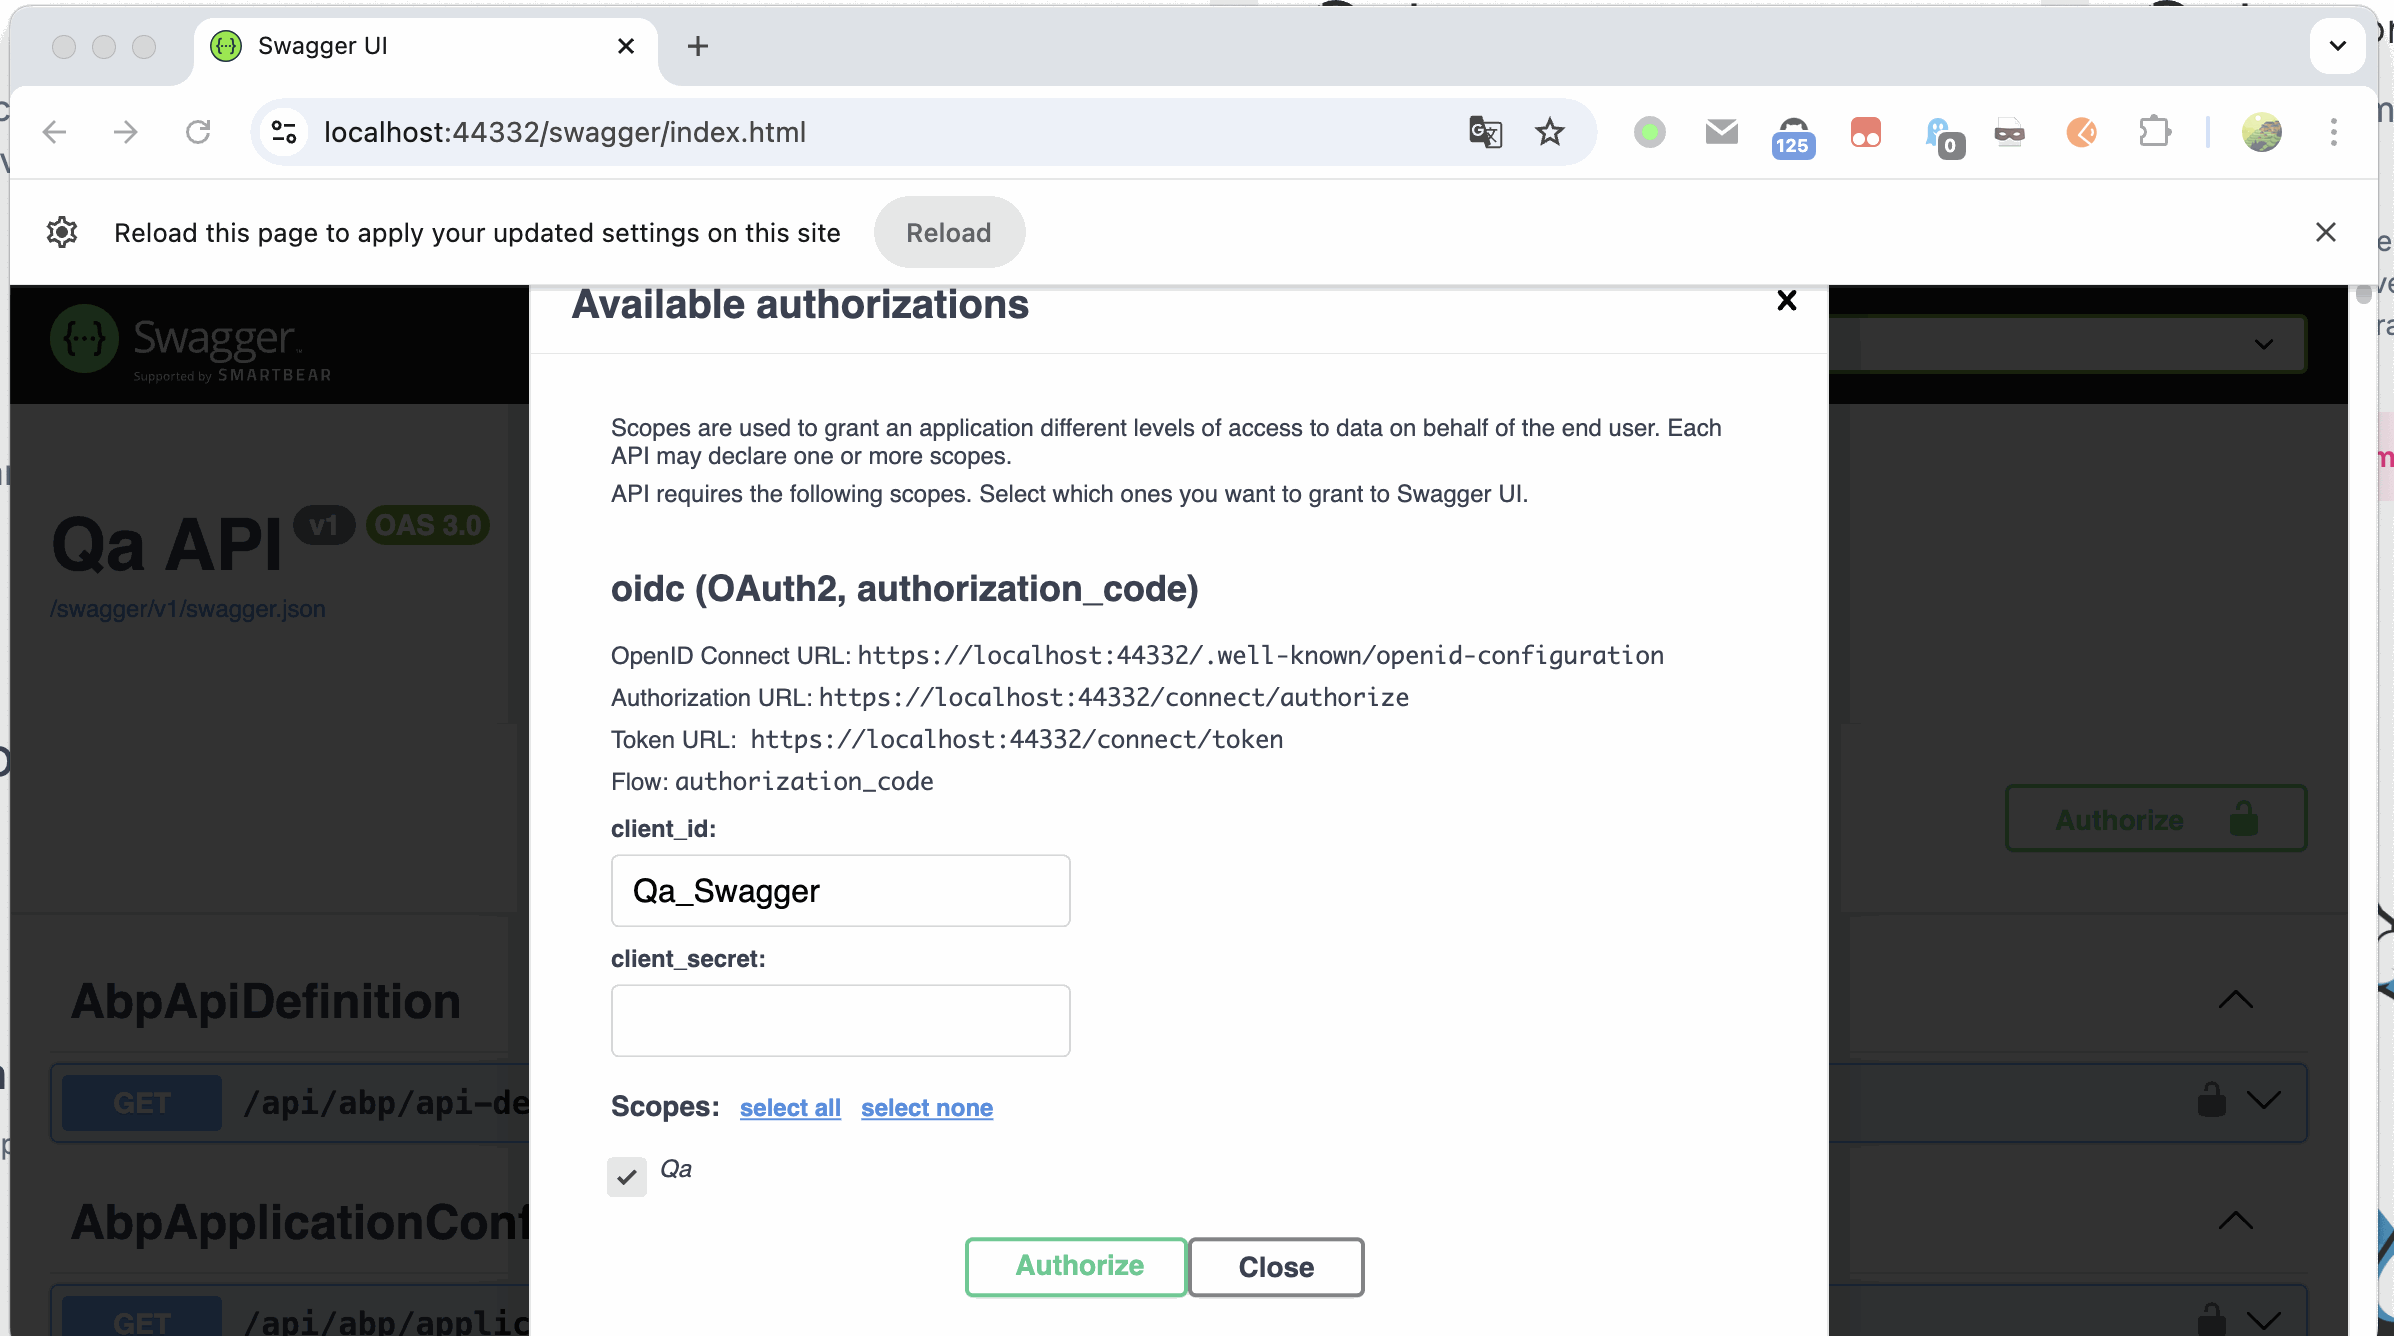
Task: Click the mail envelope extension icon
Action: (1721, 132)
